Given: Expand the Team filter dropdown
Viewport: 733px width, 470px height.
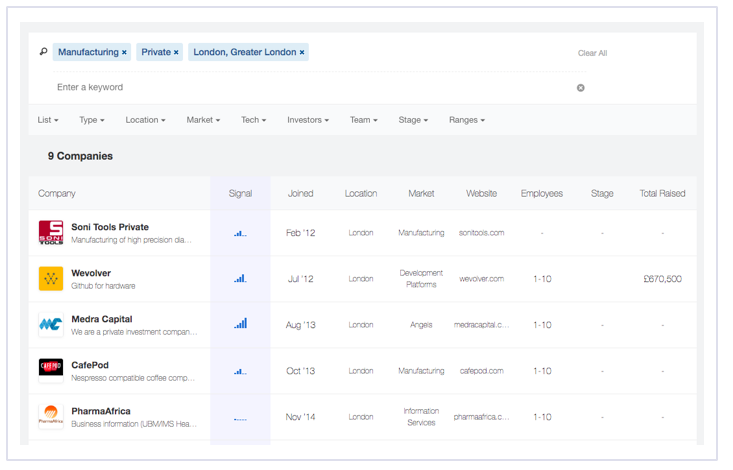Looking at the screenshot, I should (x=364, y=120).
